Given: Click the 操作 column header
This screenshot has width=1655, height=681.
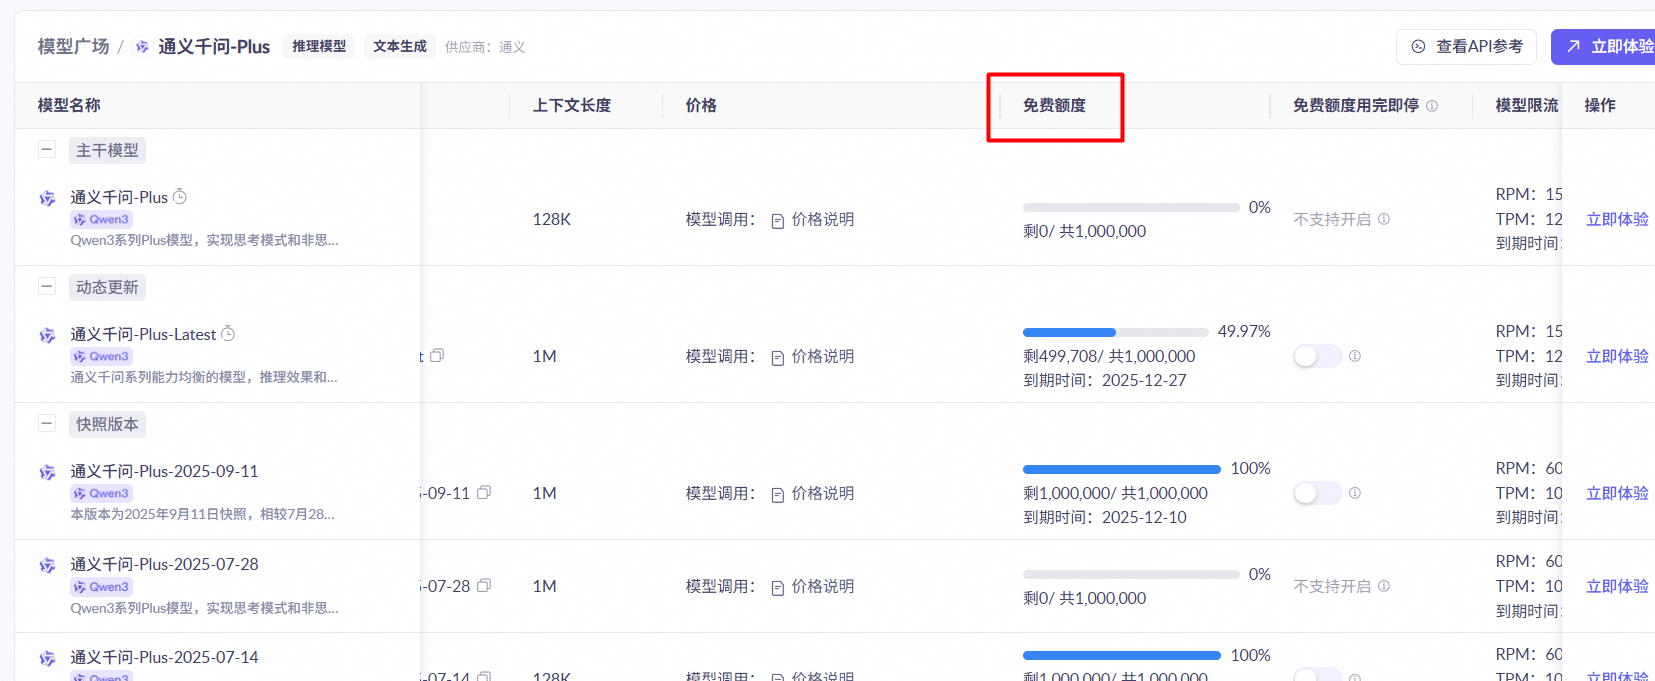Looking at the screenshot, I should [1600, 105].
